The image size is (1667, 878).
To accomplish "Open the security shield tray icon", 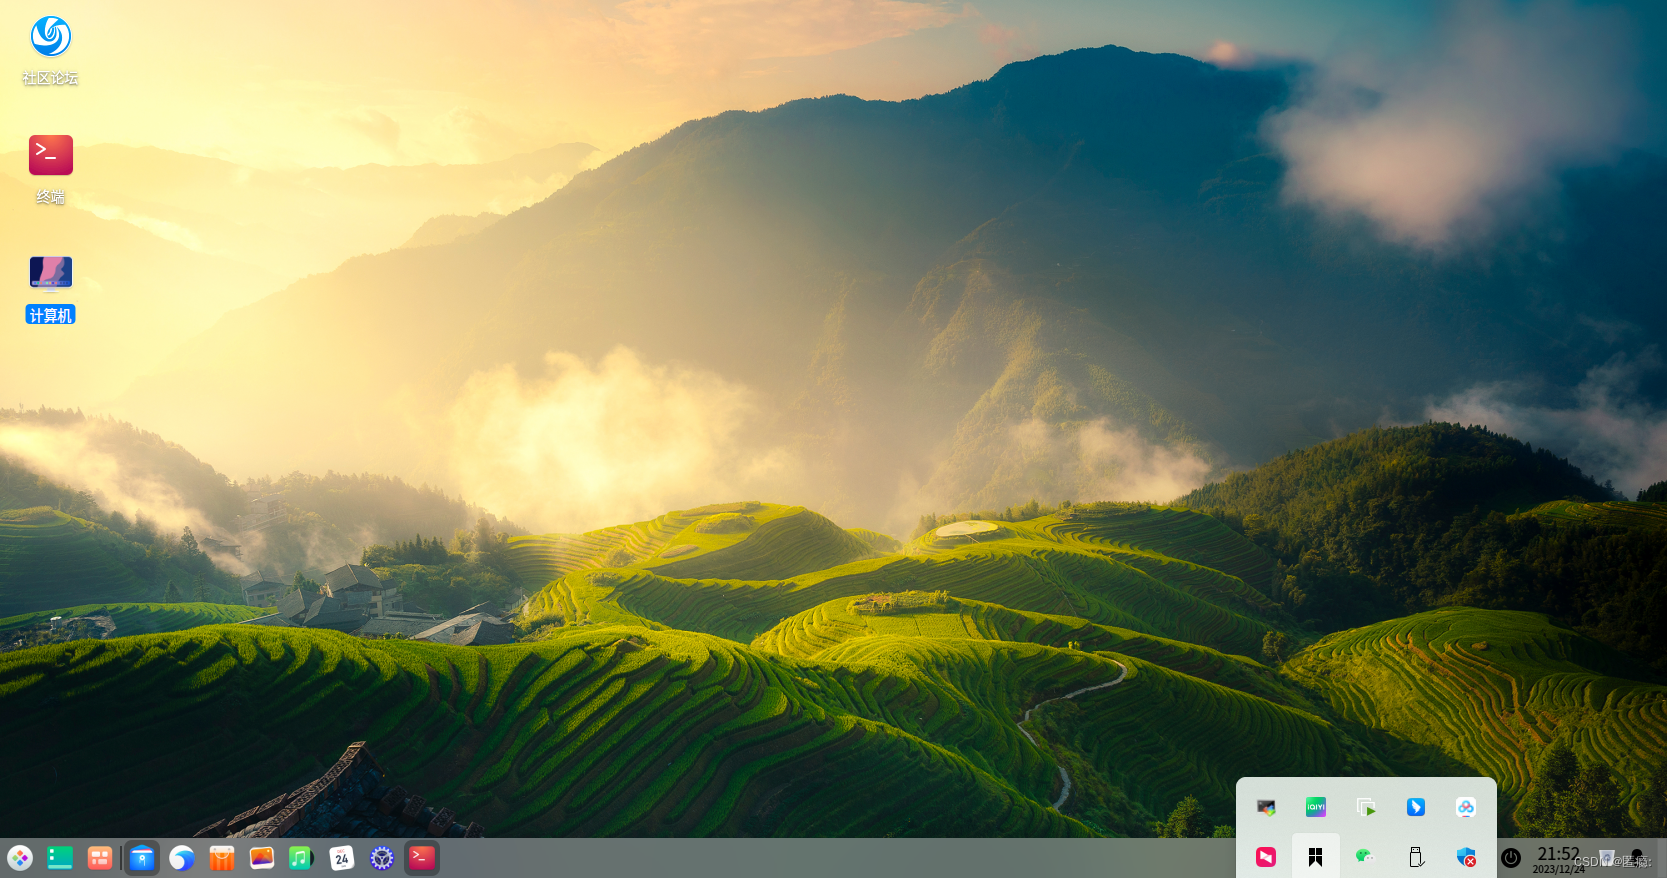I will click(1467, 857).
